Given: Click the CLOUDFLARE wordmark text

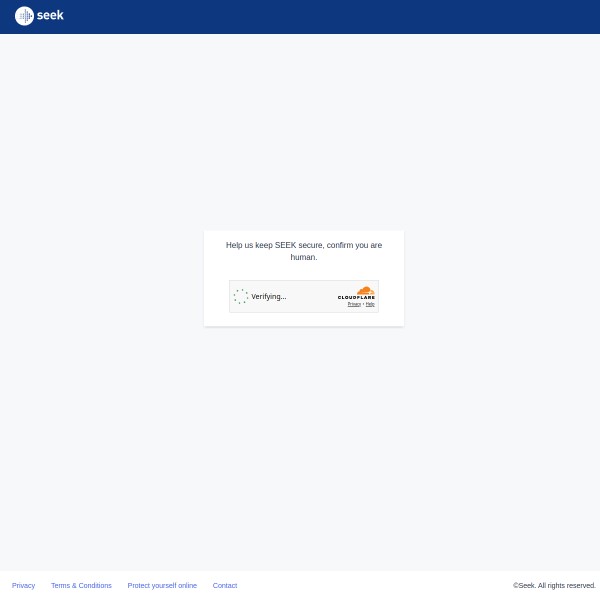Looking at the screenshot, I should tap(356, 298).
